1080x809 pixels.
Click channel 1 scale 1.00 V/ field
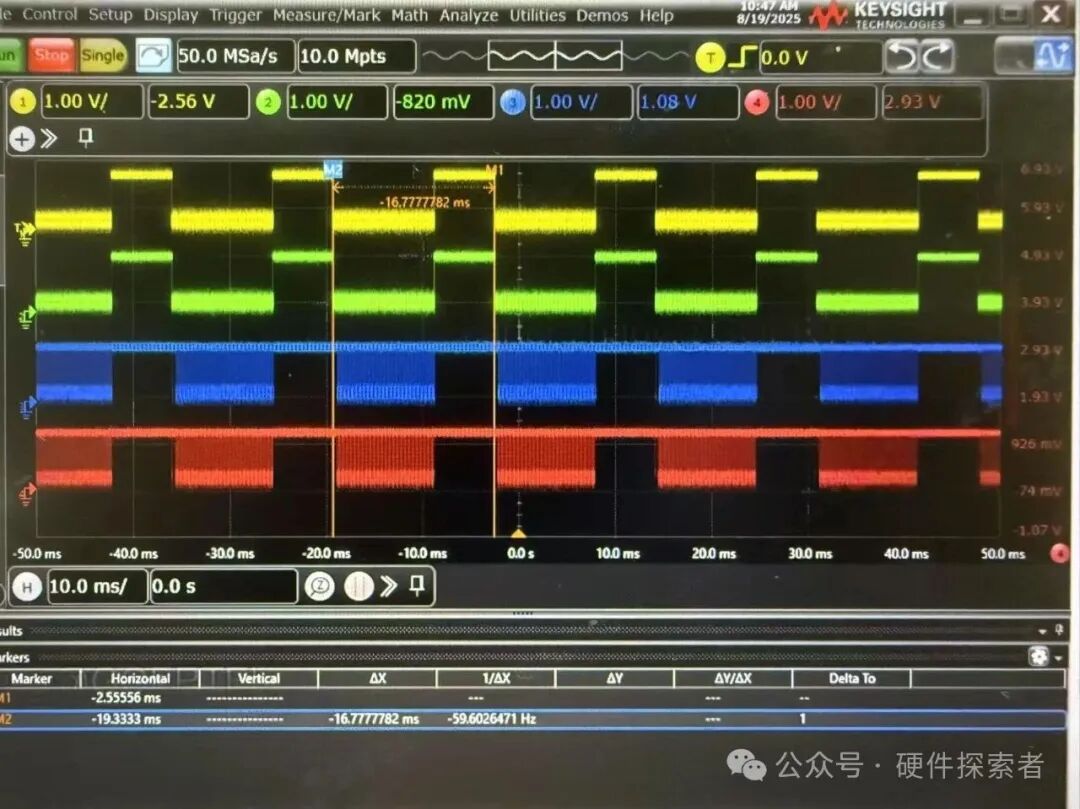coord(92,102)
